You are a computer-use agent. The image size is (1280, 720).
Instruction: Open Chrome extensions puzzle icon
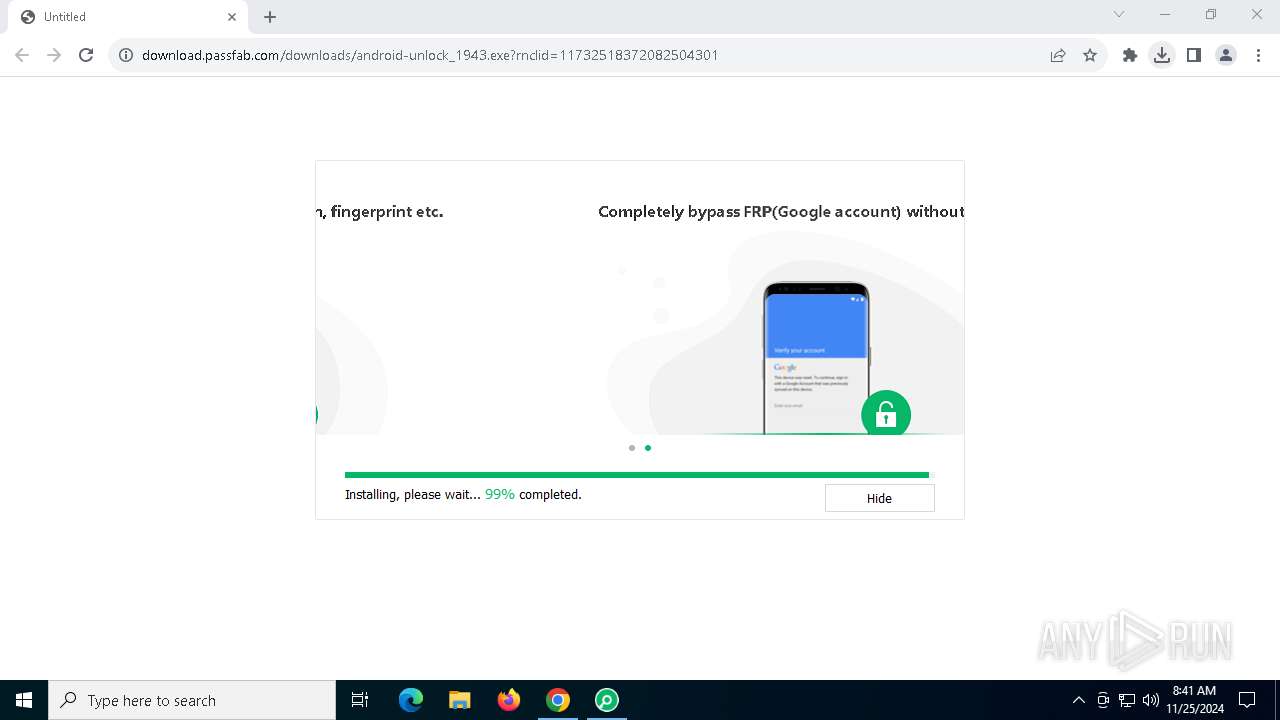coord(1130,55)
